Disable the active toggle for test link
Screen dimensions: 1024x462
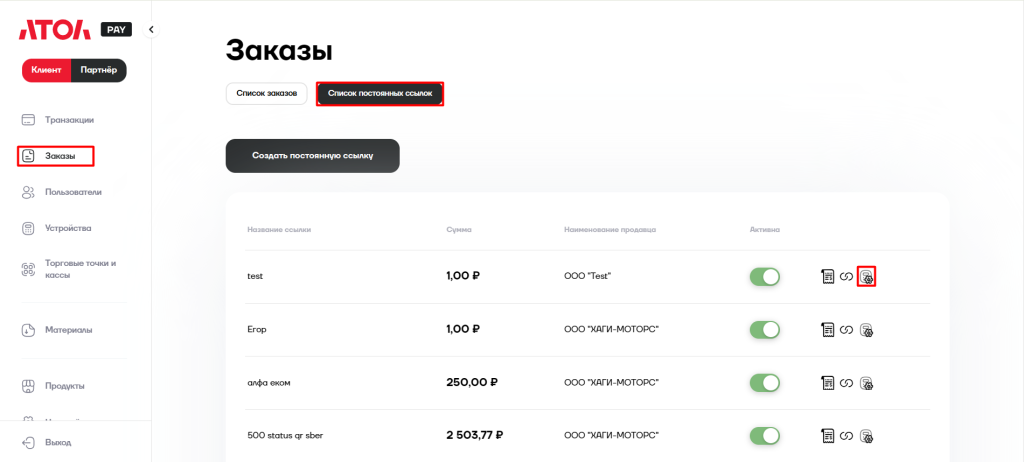pos(764,276)
